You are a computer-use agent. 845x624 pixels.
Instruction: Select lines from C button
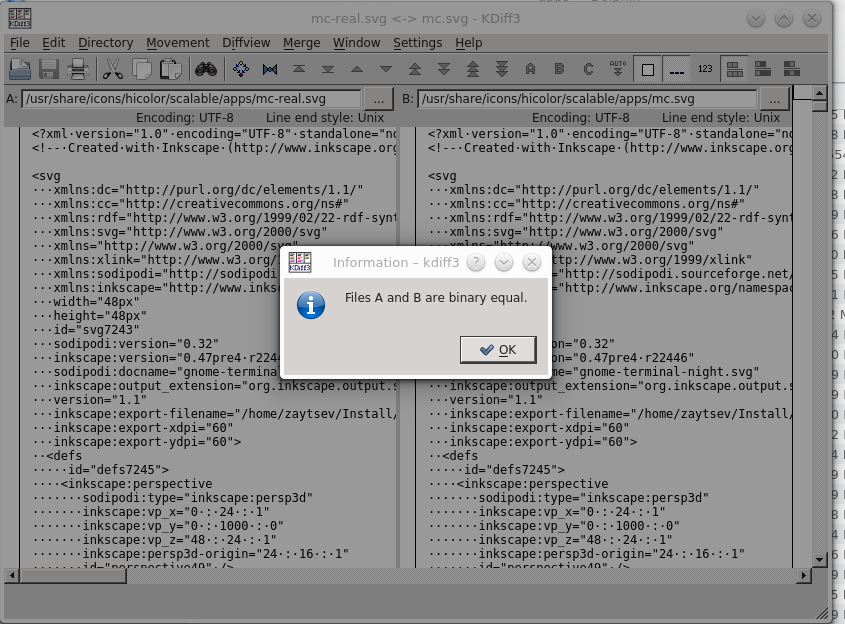click(588, 69)
